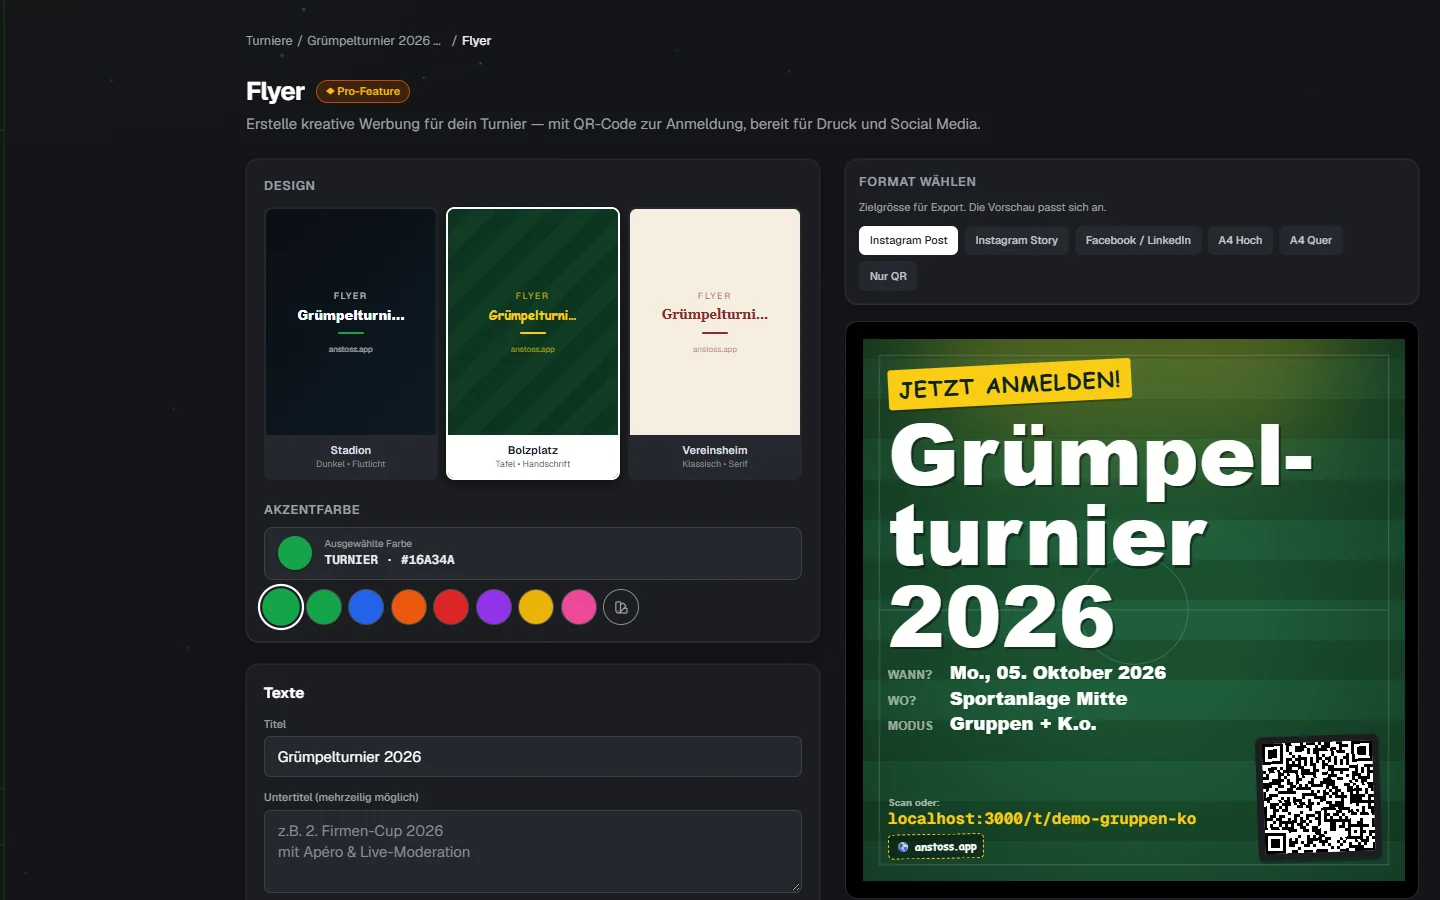
Task: Click the selected color TURNIER #16A34A box
Action: [533, 553]
